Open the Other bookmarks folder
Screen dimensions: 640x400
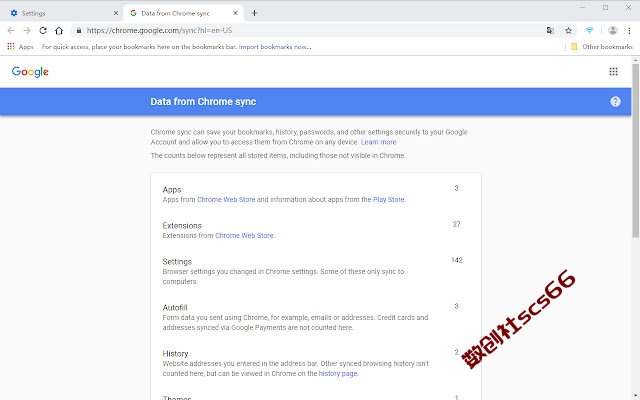coord(602,47)
